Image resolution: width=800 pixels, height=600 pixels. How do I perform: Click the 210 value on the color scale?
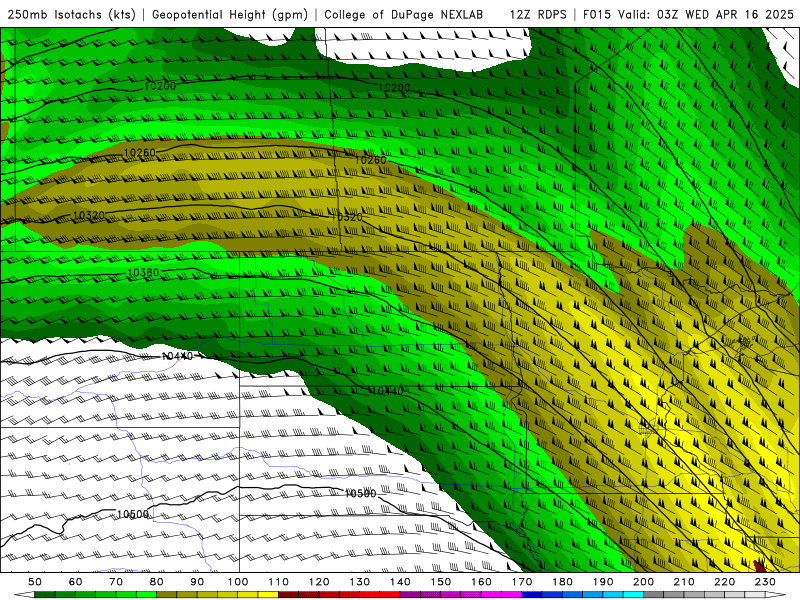(x=684, y=582)
